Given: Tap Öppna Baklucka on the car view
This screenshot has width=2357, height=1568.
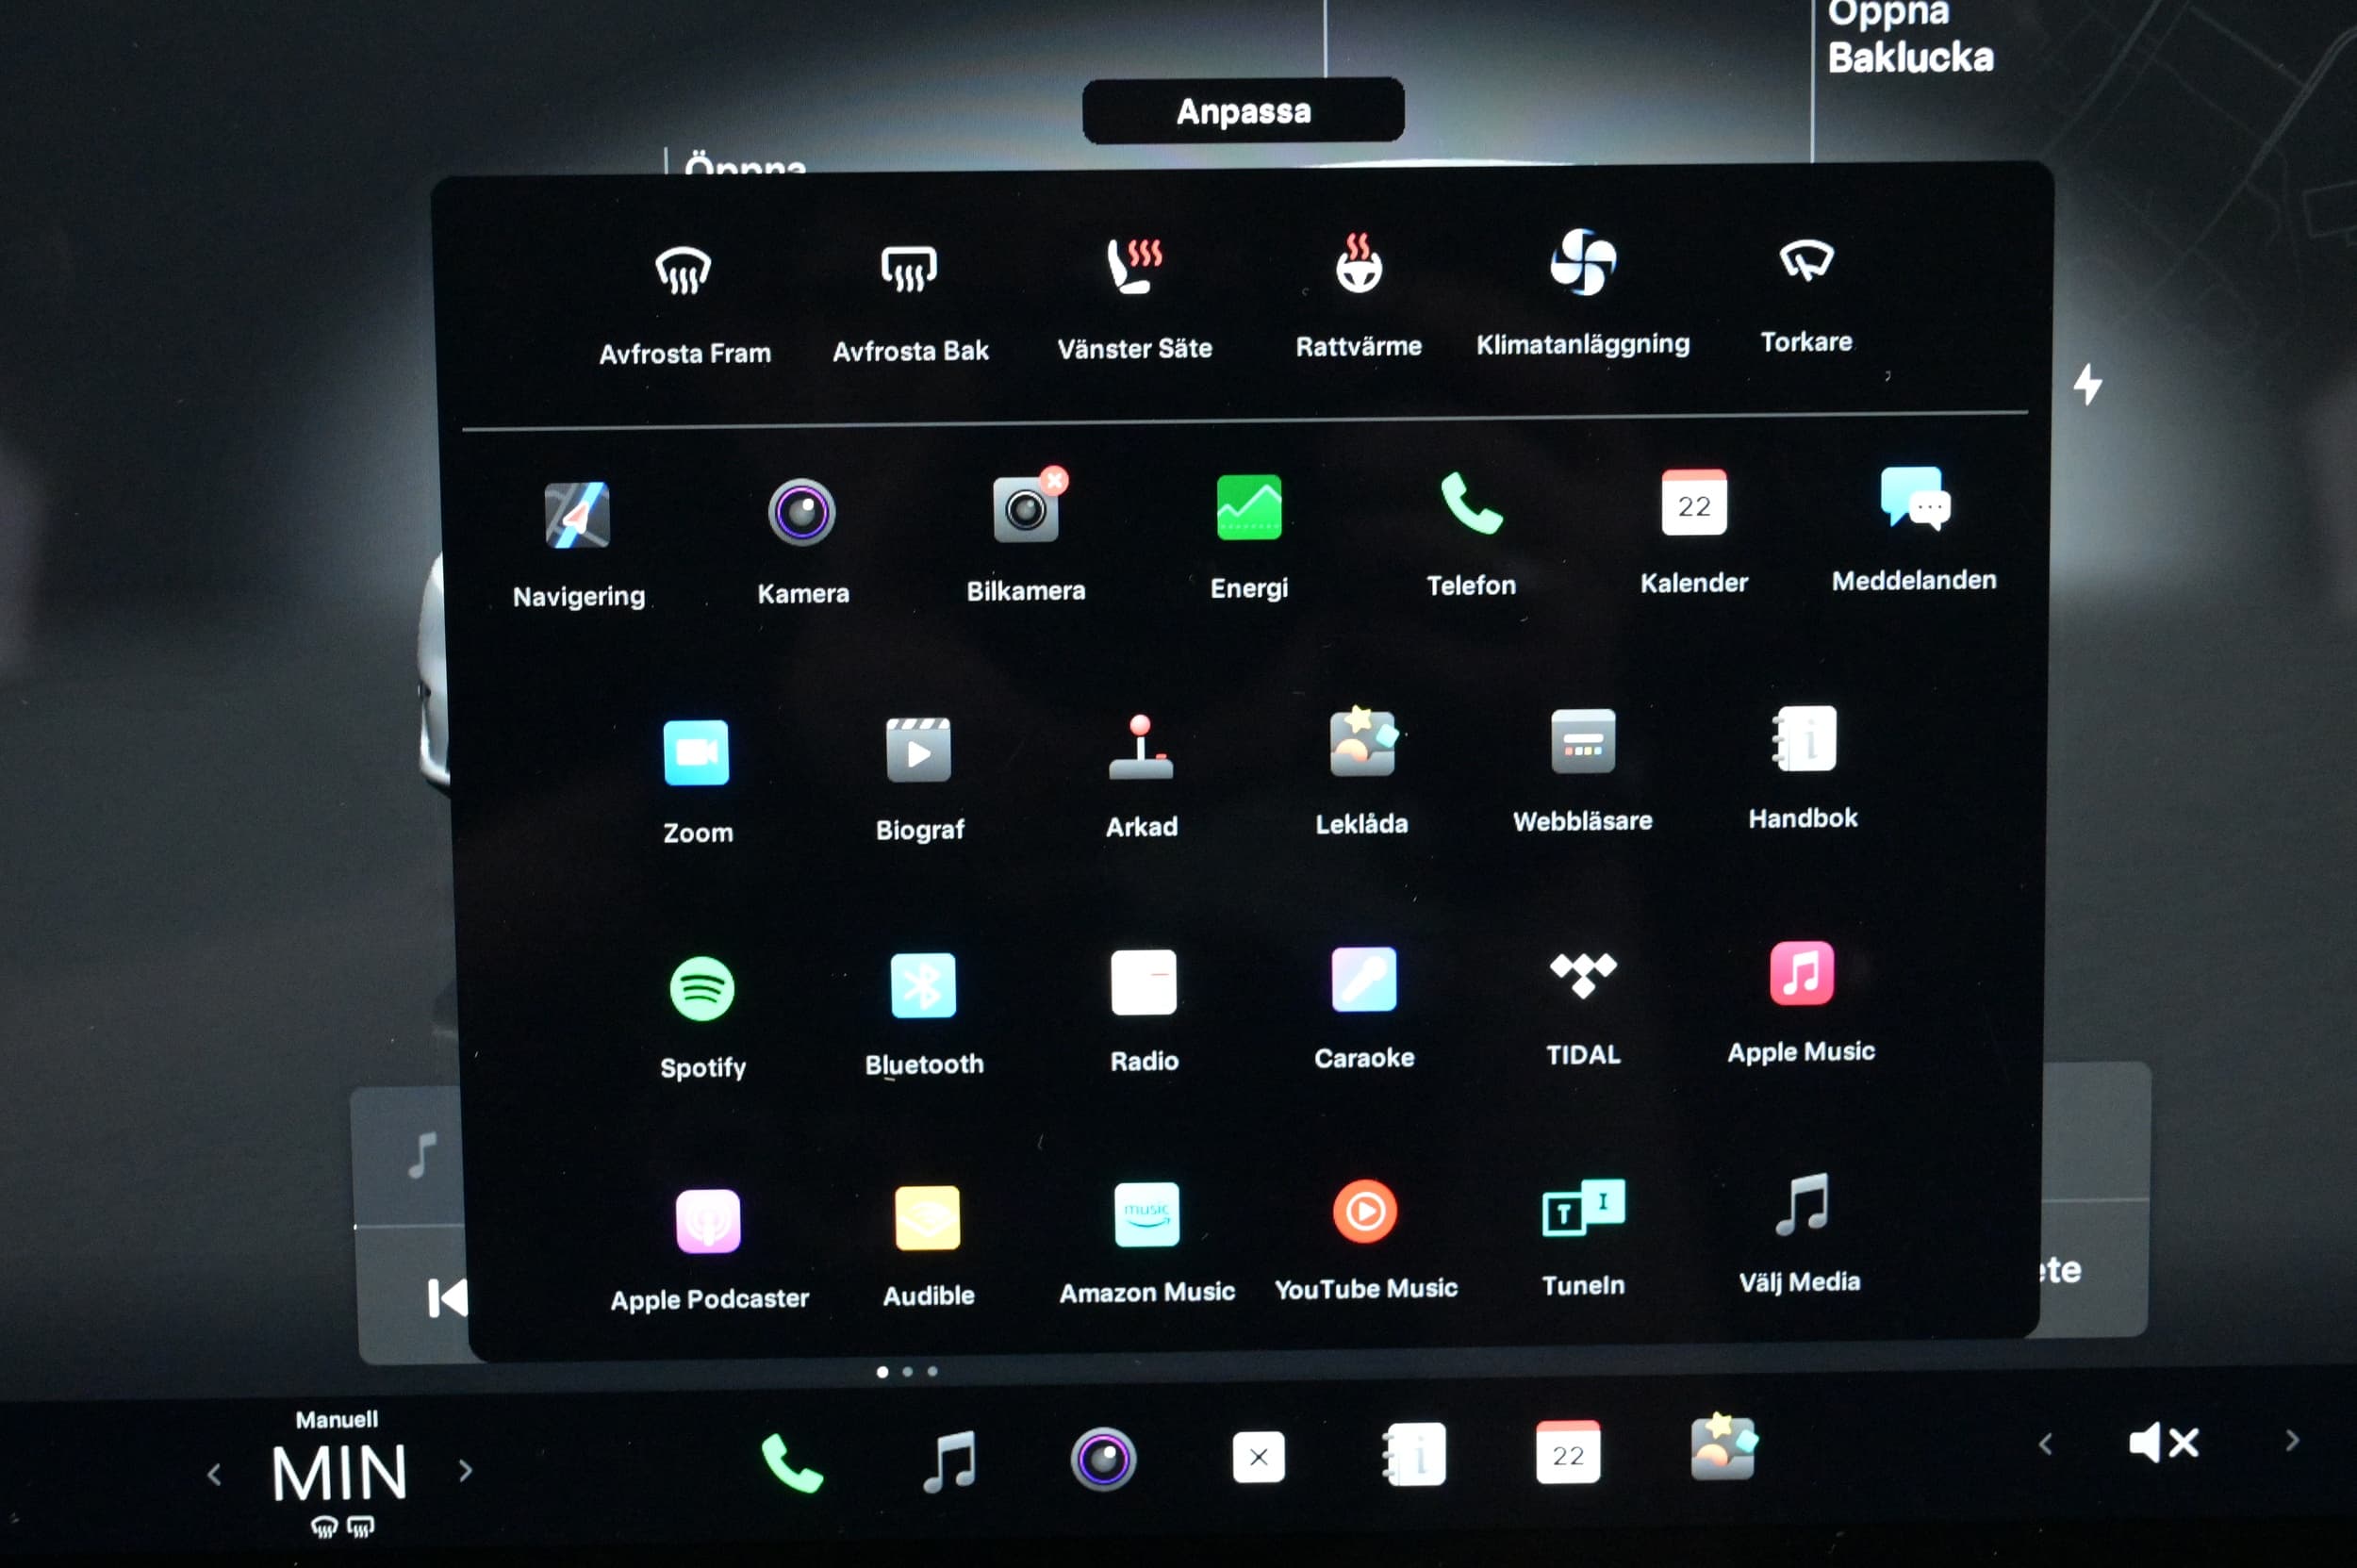Looking at the screenshot, I should [x=1910, y=36].
